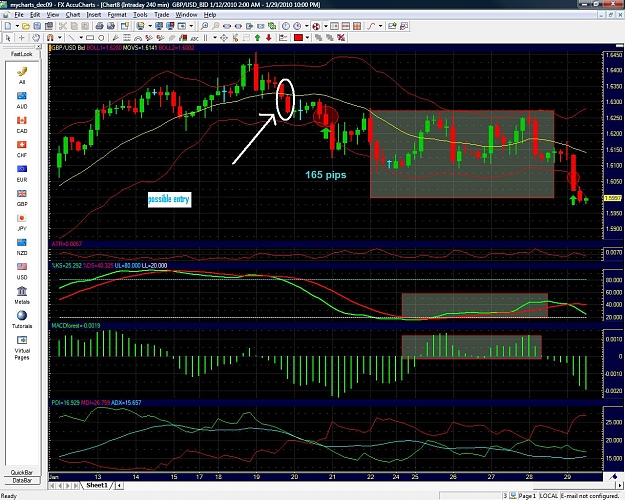Open CHF currency in FastLook panel
The image size is (625, 500).
point(22,149)
